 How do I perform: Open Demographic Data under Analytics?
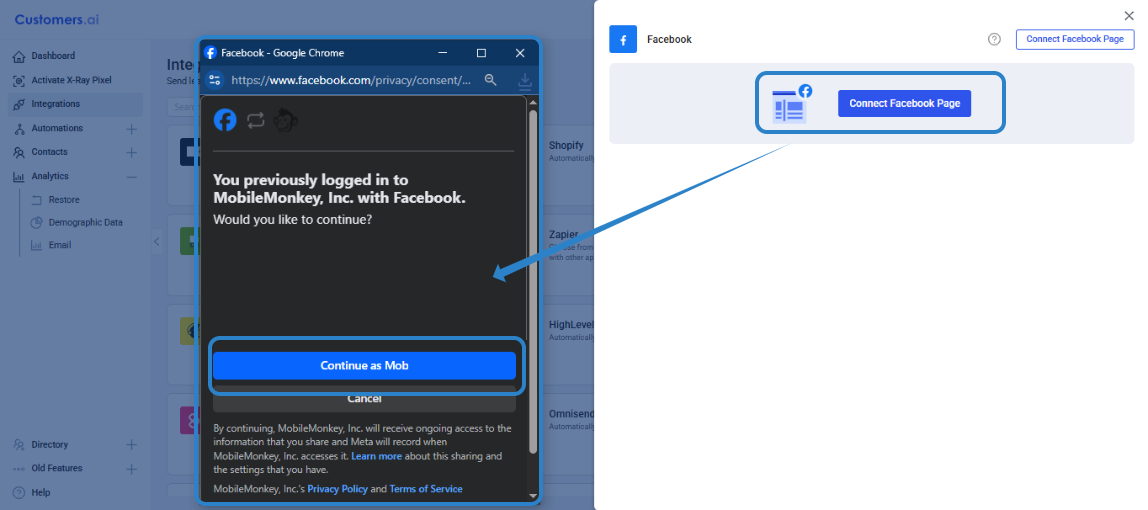(x=85, y=222)
